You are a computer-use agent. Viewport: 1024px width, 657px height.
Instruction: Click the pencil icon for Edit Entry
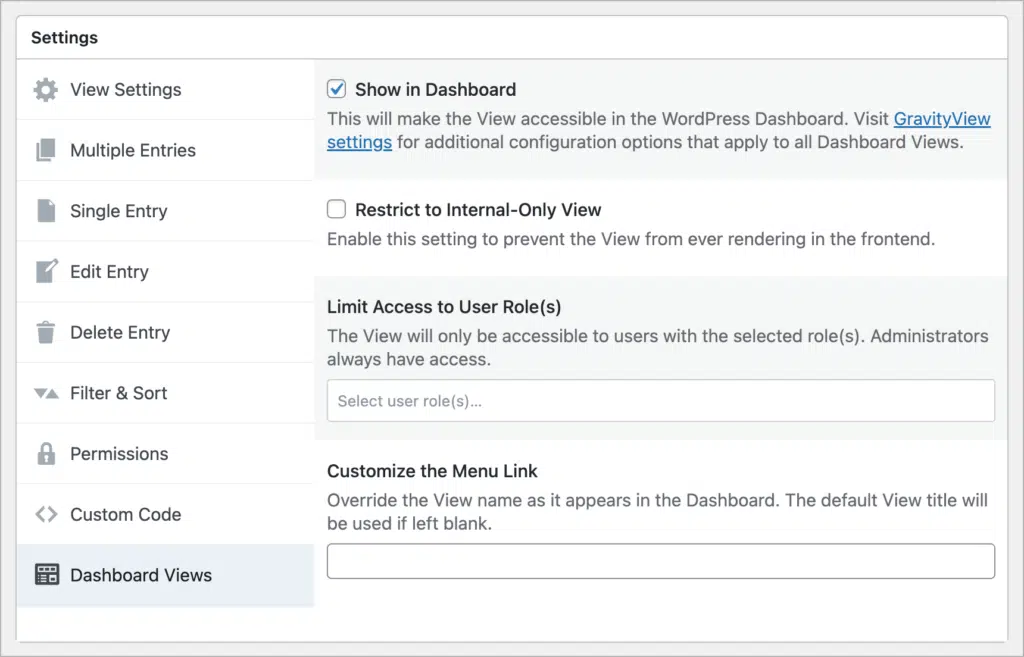coord(46,271)
